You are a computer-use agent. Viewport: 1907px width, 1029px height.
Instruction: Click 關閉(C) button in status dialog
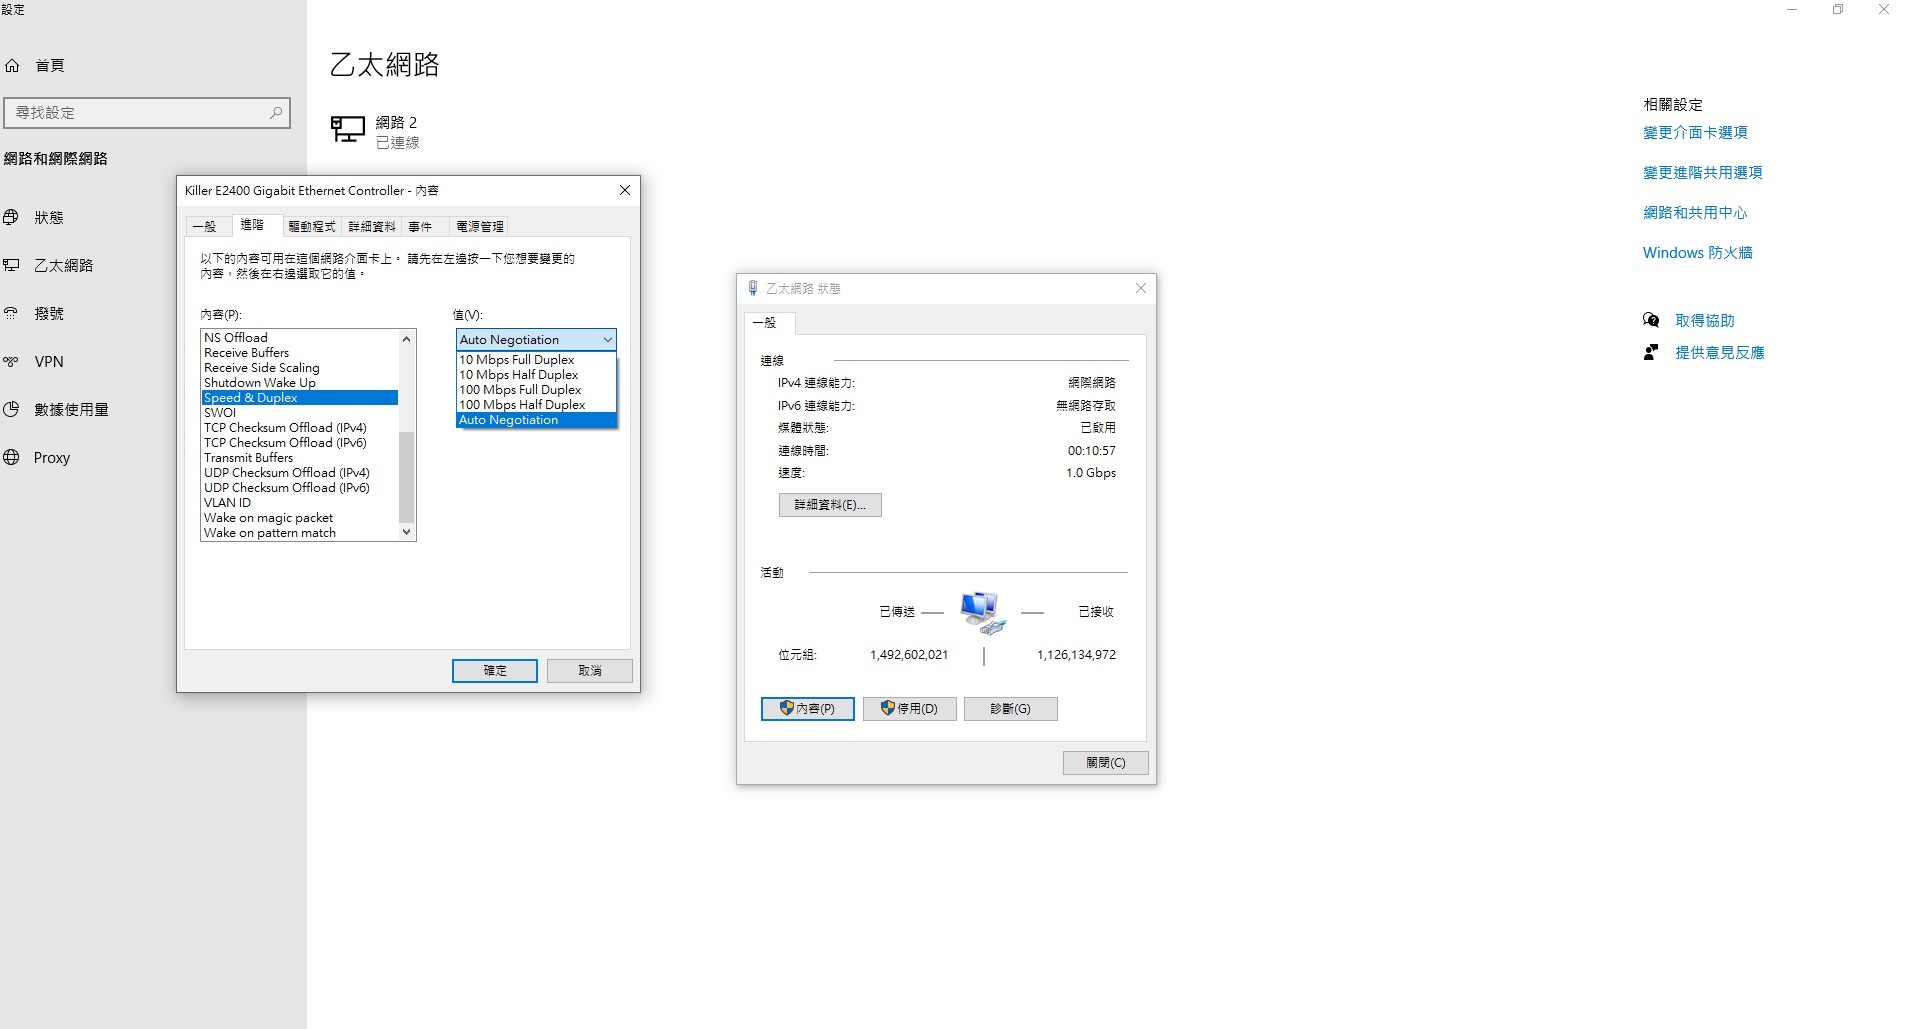pos(1106,763)
